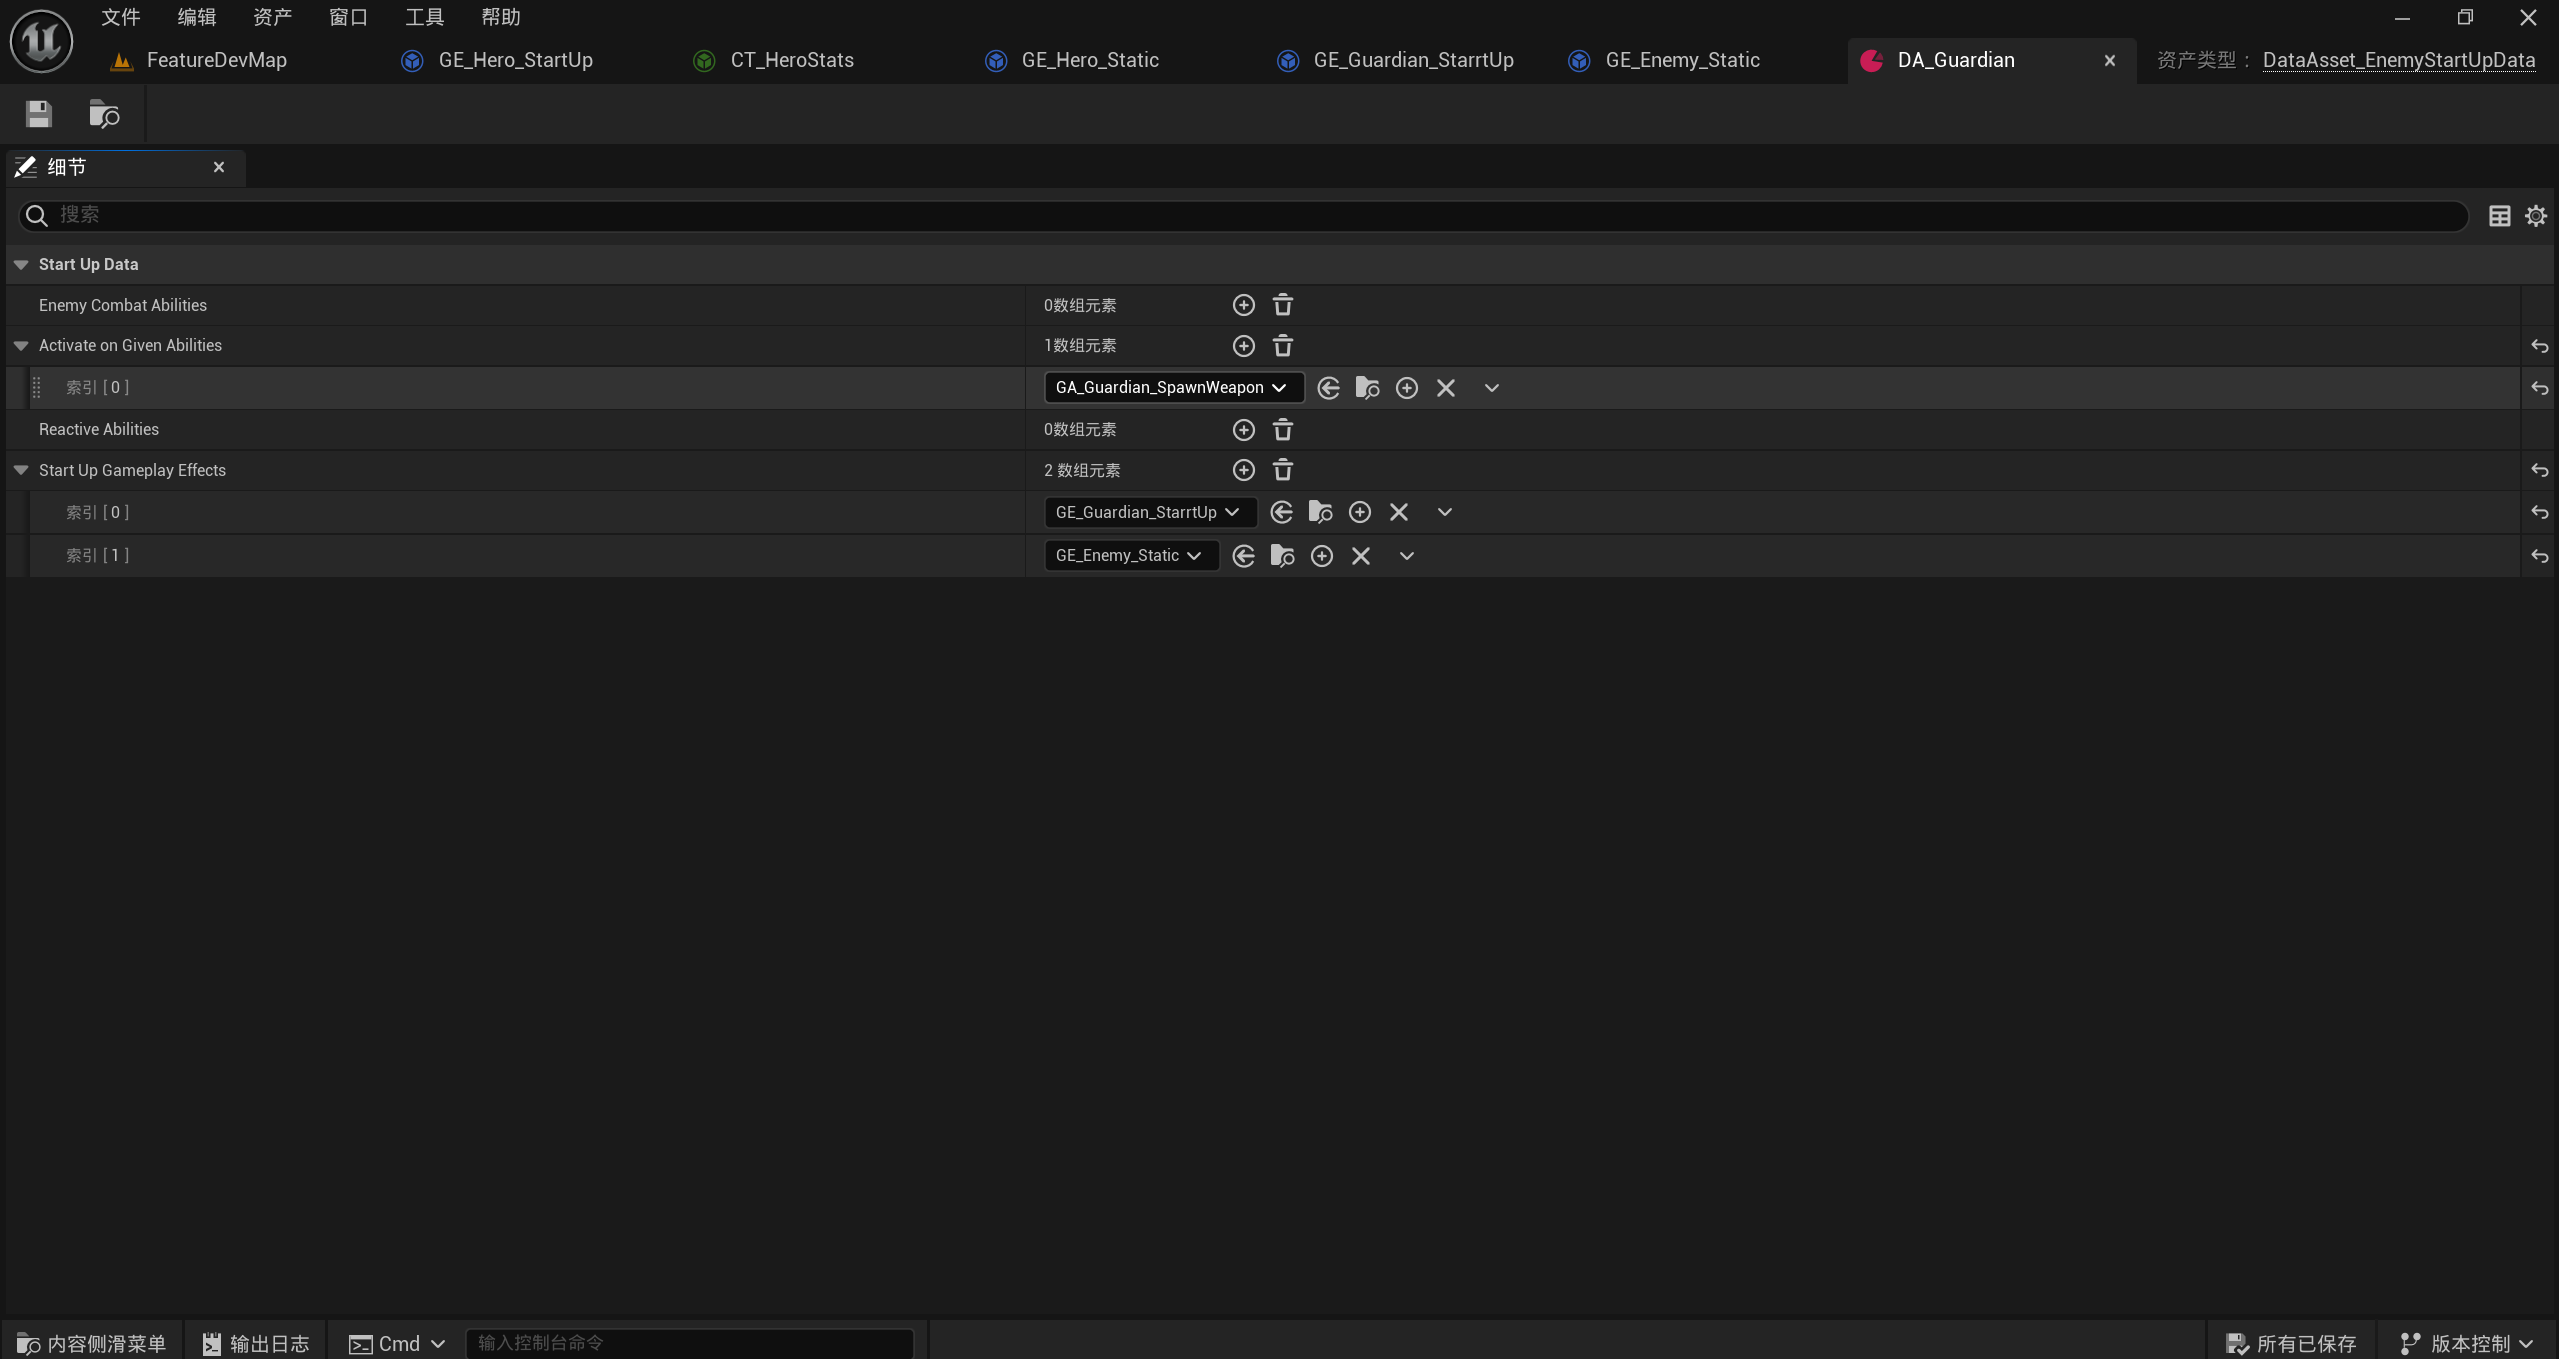Close the 细节 details panel tab
2559x1359 pixels.
point(219,167)
